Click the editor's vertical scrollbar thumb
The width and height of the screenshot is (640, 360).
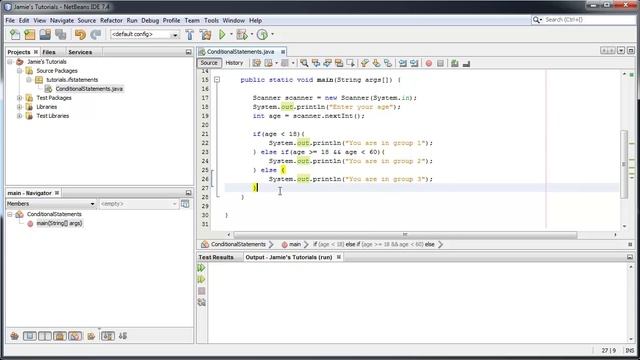click(x=624, y=164)
